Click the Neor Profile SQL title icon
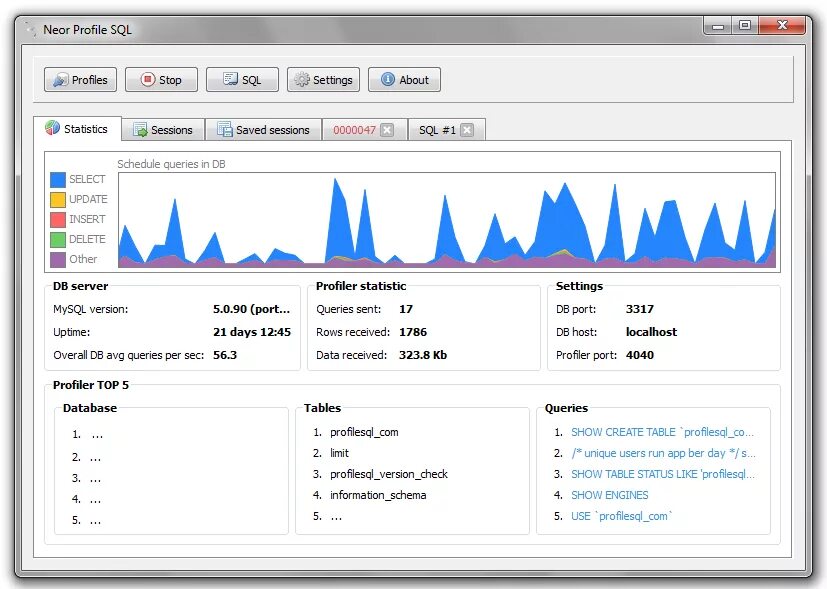The width and height of the screenshot is (827, 589). [31, 30]
